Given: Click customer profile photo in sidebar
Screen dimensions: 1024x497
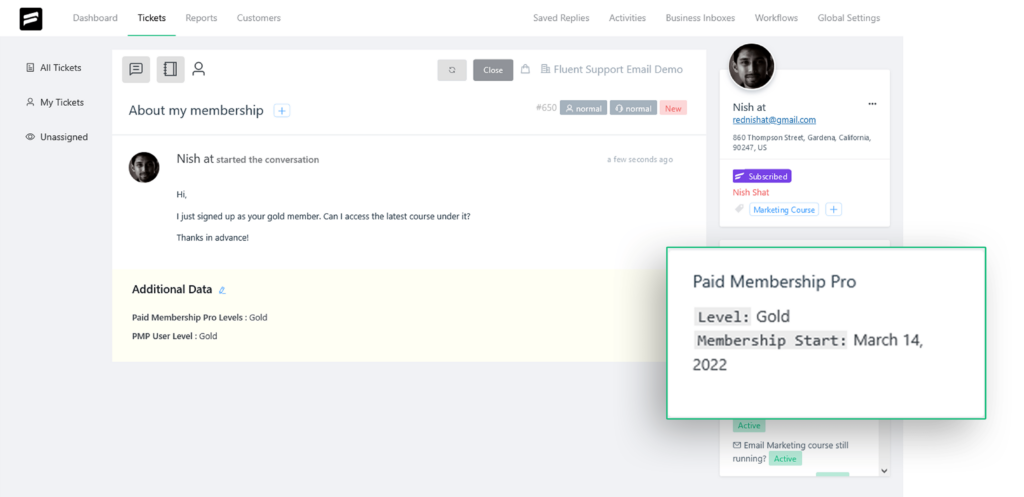Looking at the screenshot, I should (x=751, y=67).
